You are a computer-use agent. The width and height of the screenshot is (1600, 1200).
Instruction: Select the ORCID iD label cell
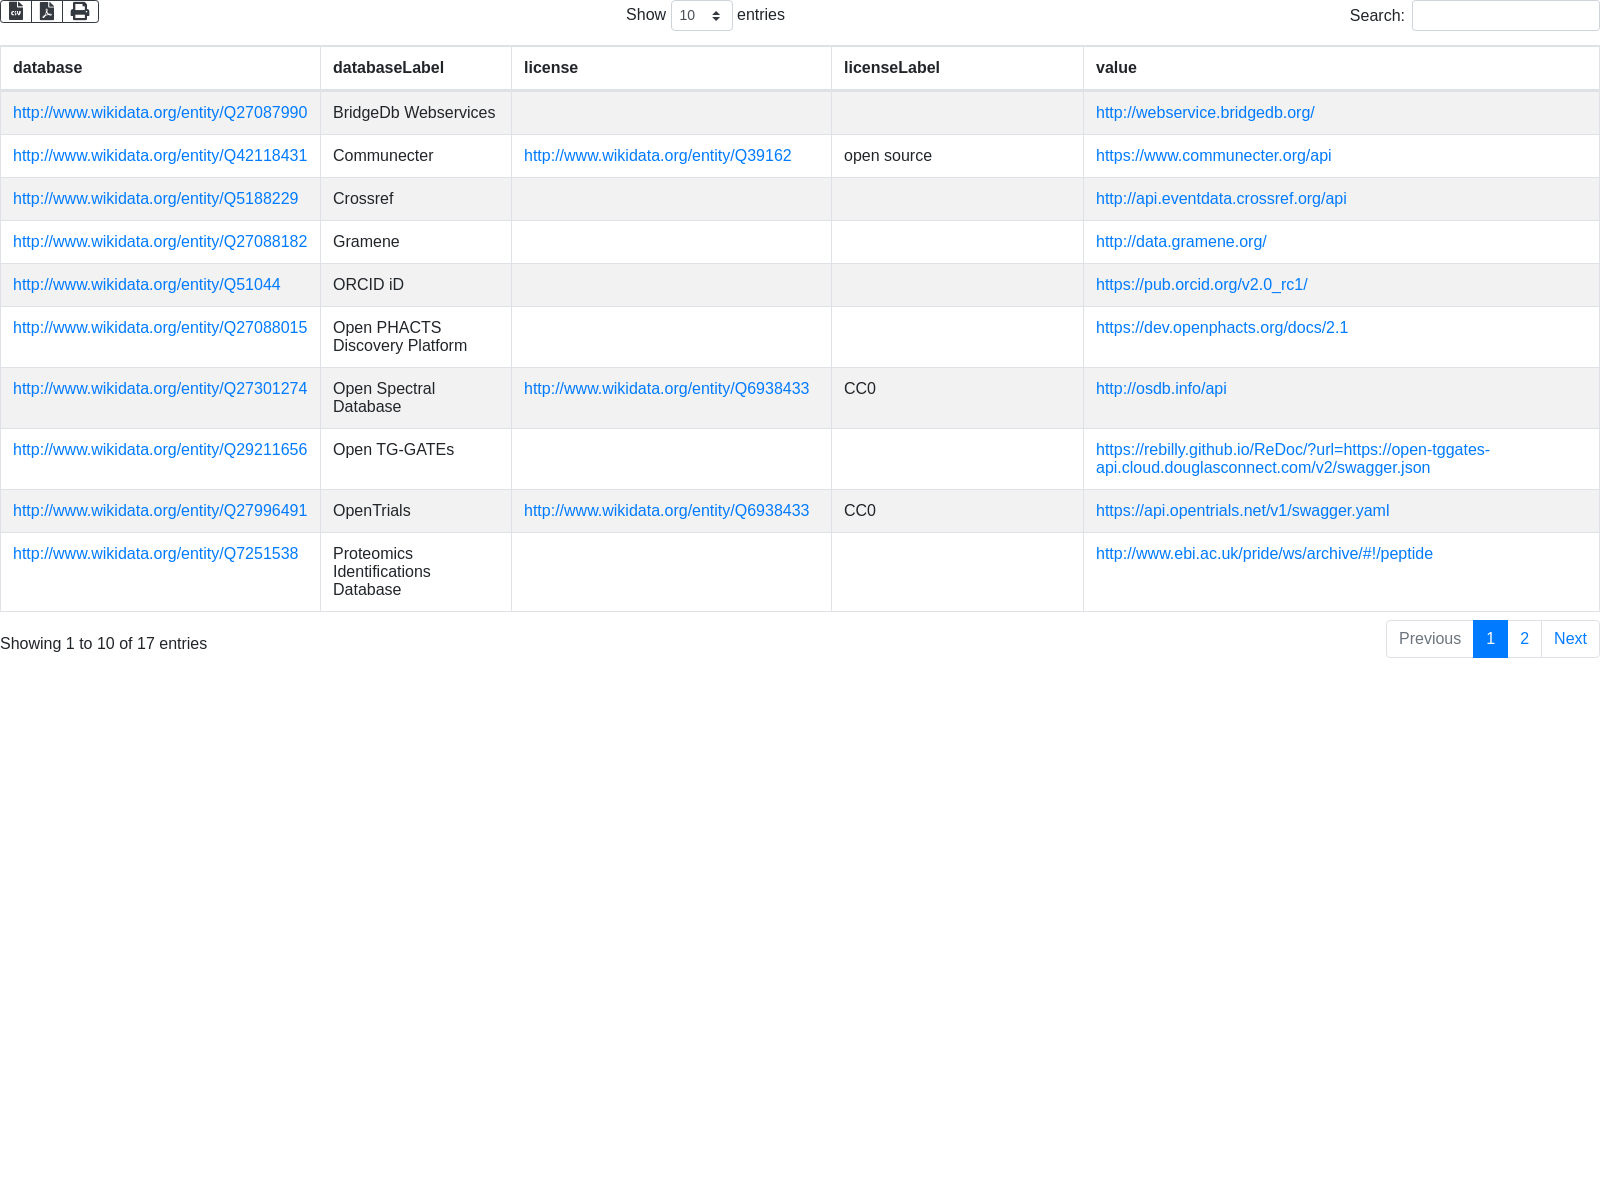click(x=416, y=285)
